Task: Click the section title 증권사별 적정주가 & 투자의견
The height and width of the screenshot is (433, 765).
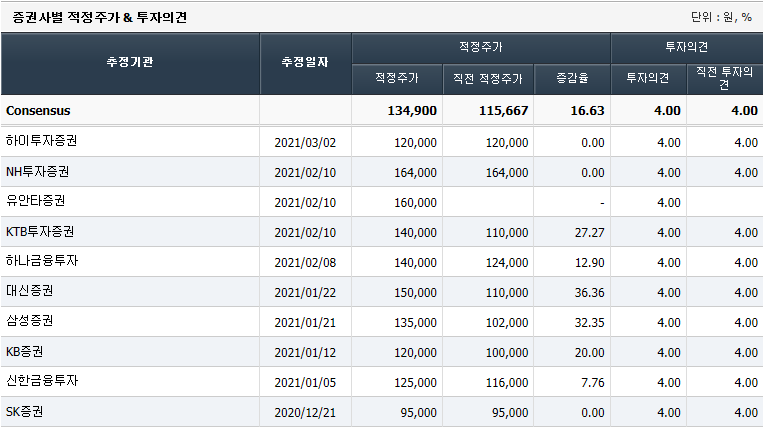Action: [100, 18]
